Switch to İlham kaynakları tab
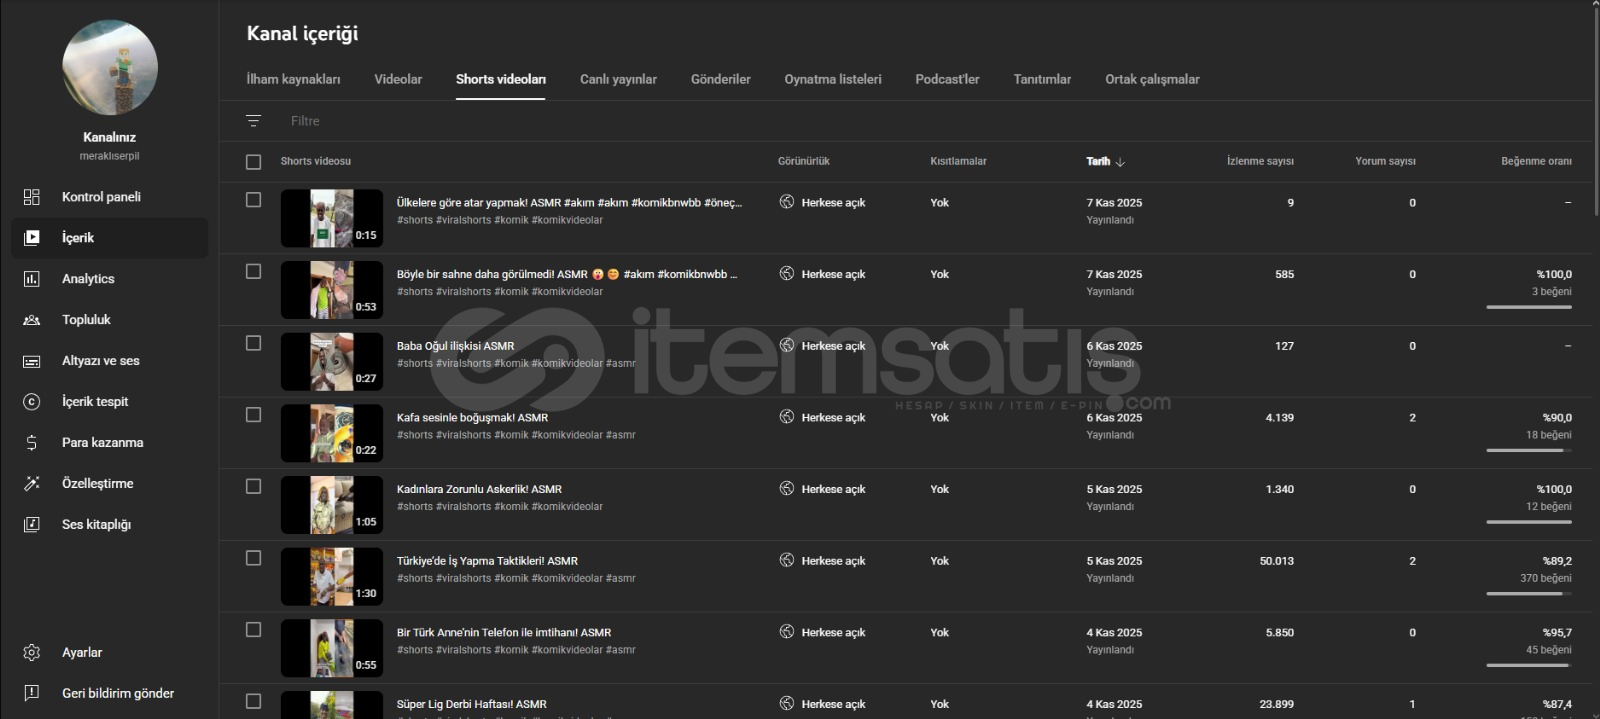 click(293, 79)
